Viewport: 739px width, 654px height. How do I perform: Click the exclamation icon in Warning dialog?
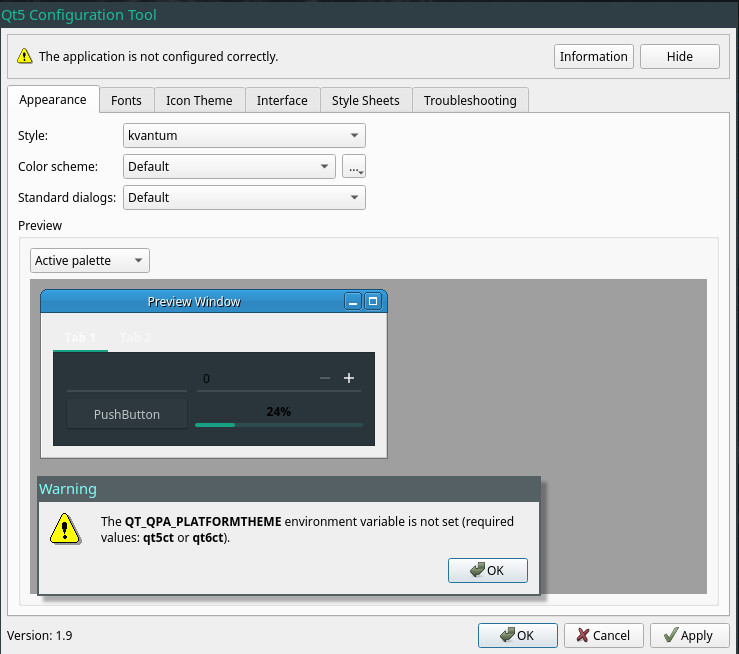tap(64, 529)
